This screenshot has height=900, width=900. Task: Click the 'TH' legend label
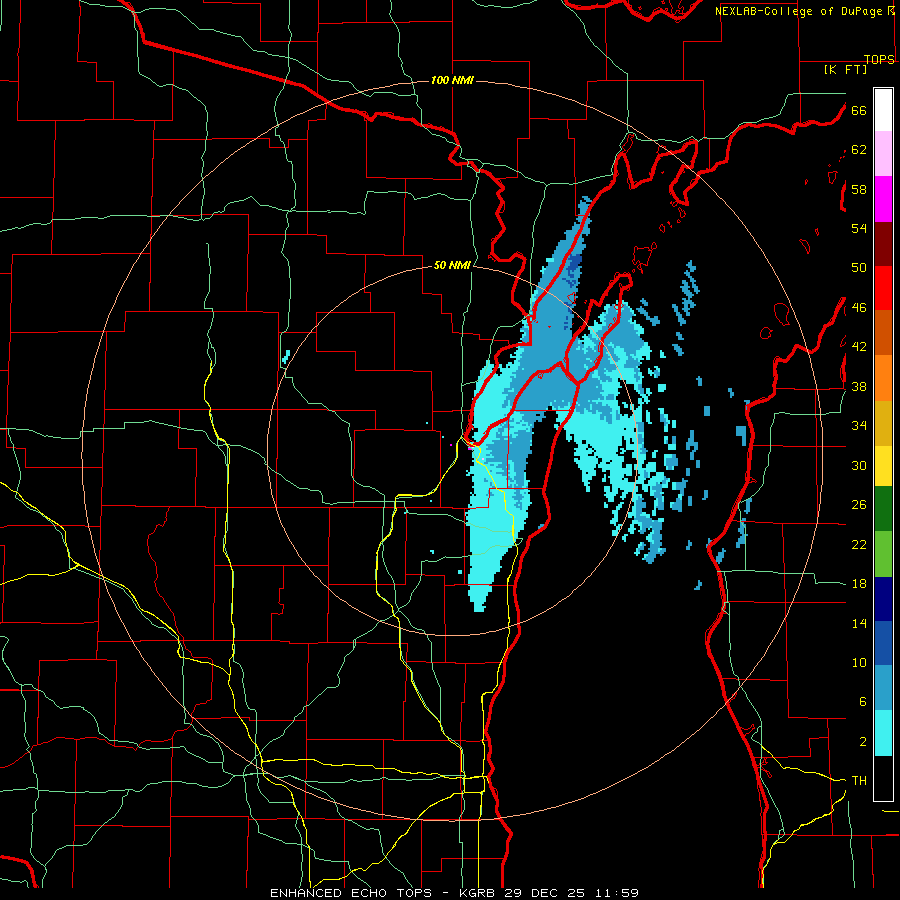(859, 781)
